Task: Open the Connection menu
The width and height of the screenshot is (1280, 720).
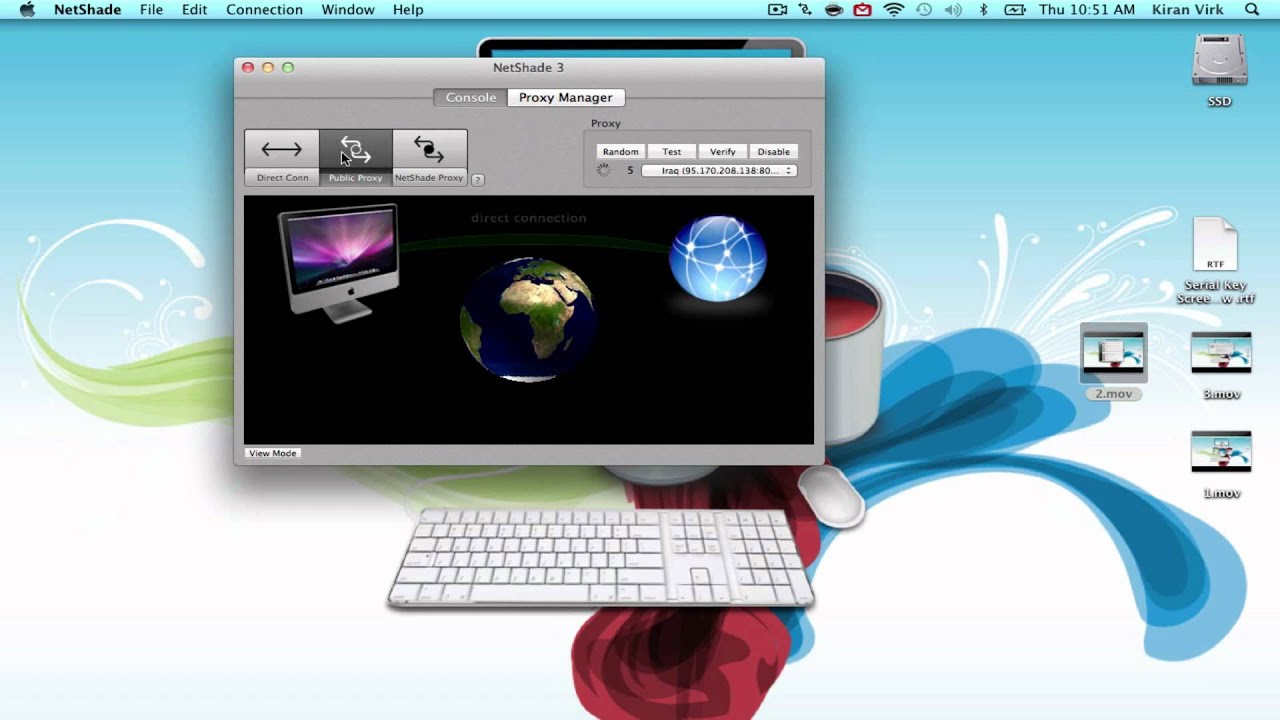Action: 264,10
